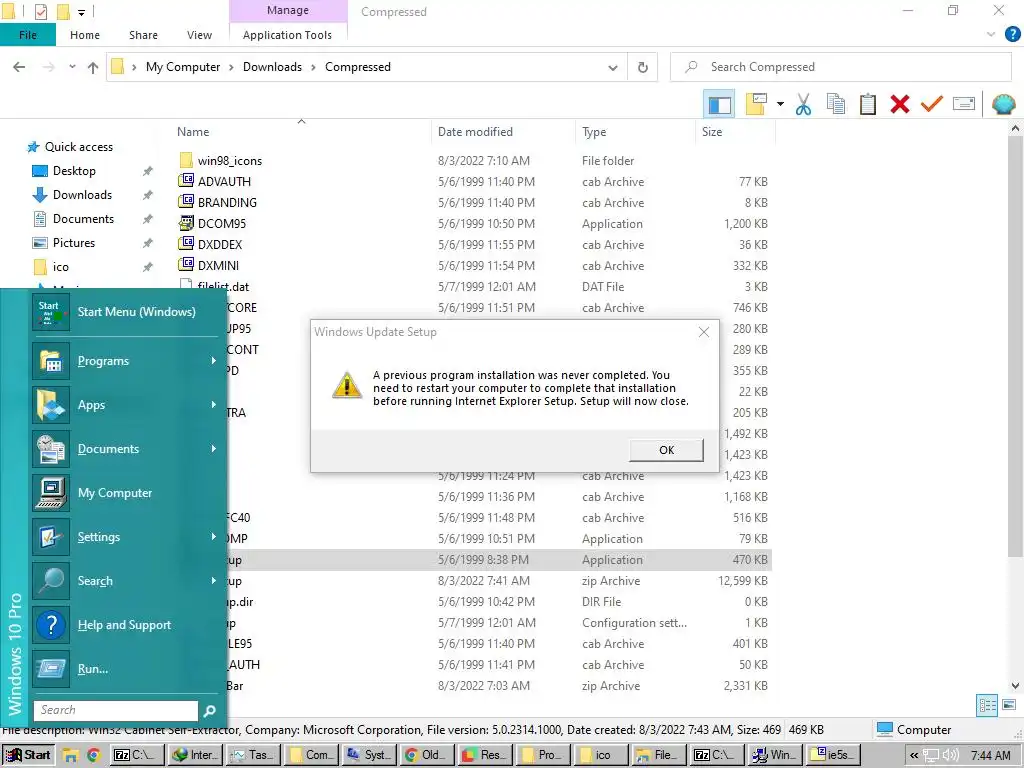This screenshot has height=768, width=1024.
Task: Open the Share ribbon tab
Action: (143, 35)
